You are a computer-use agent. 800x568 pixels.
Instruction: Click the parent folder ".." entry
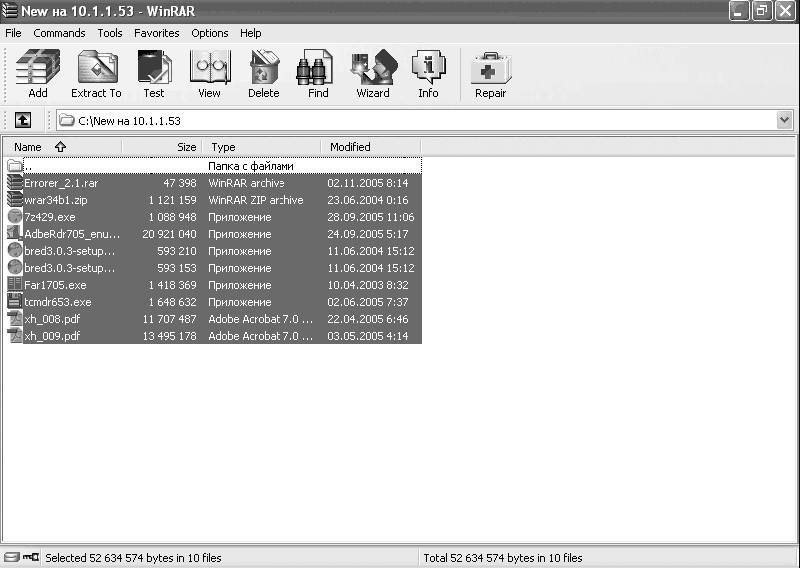[x=28, y=166]
